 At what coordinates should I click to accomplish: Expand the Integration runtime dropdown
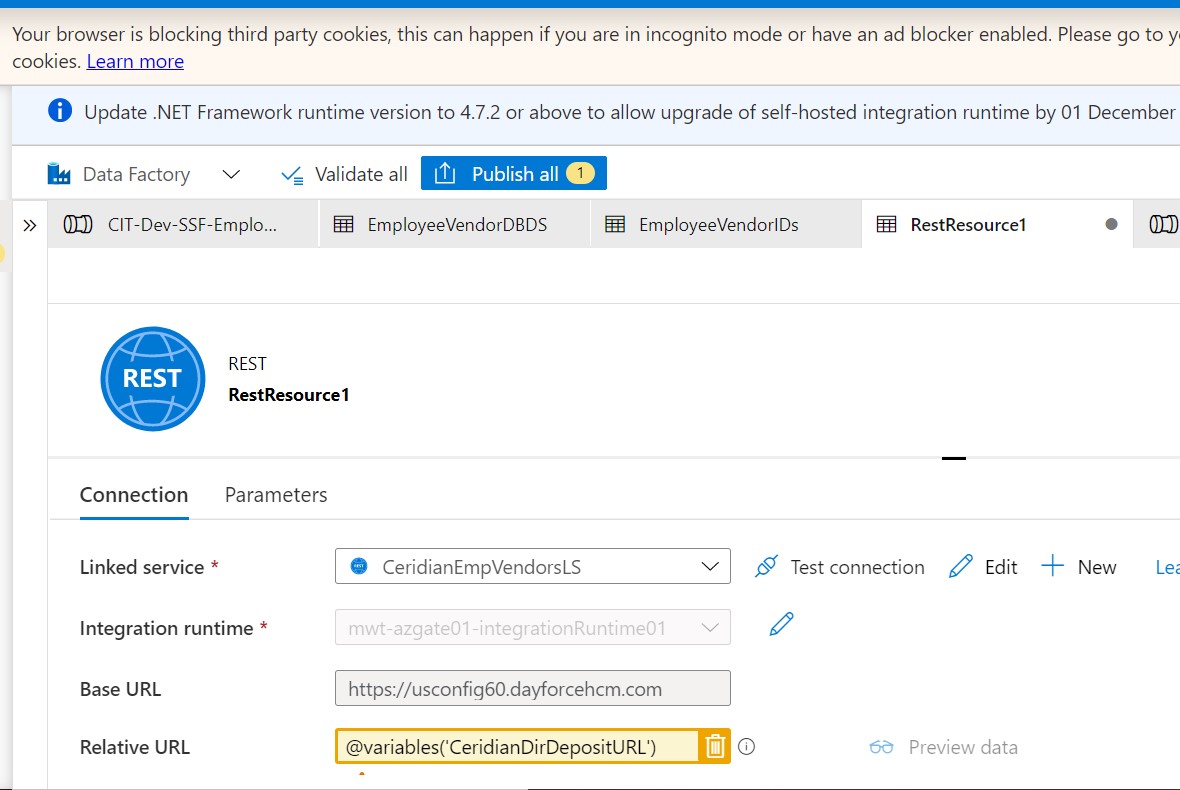pos(707,627)
